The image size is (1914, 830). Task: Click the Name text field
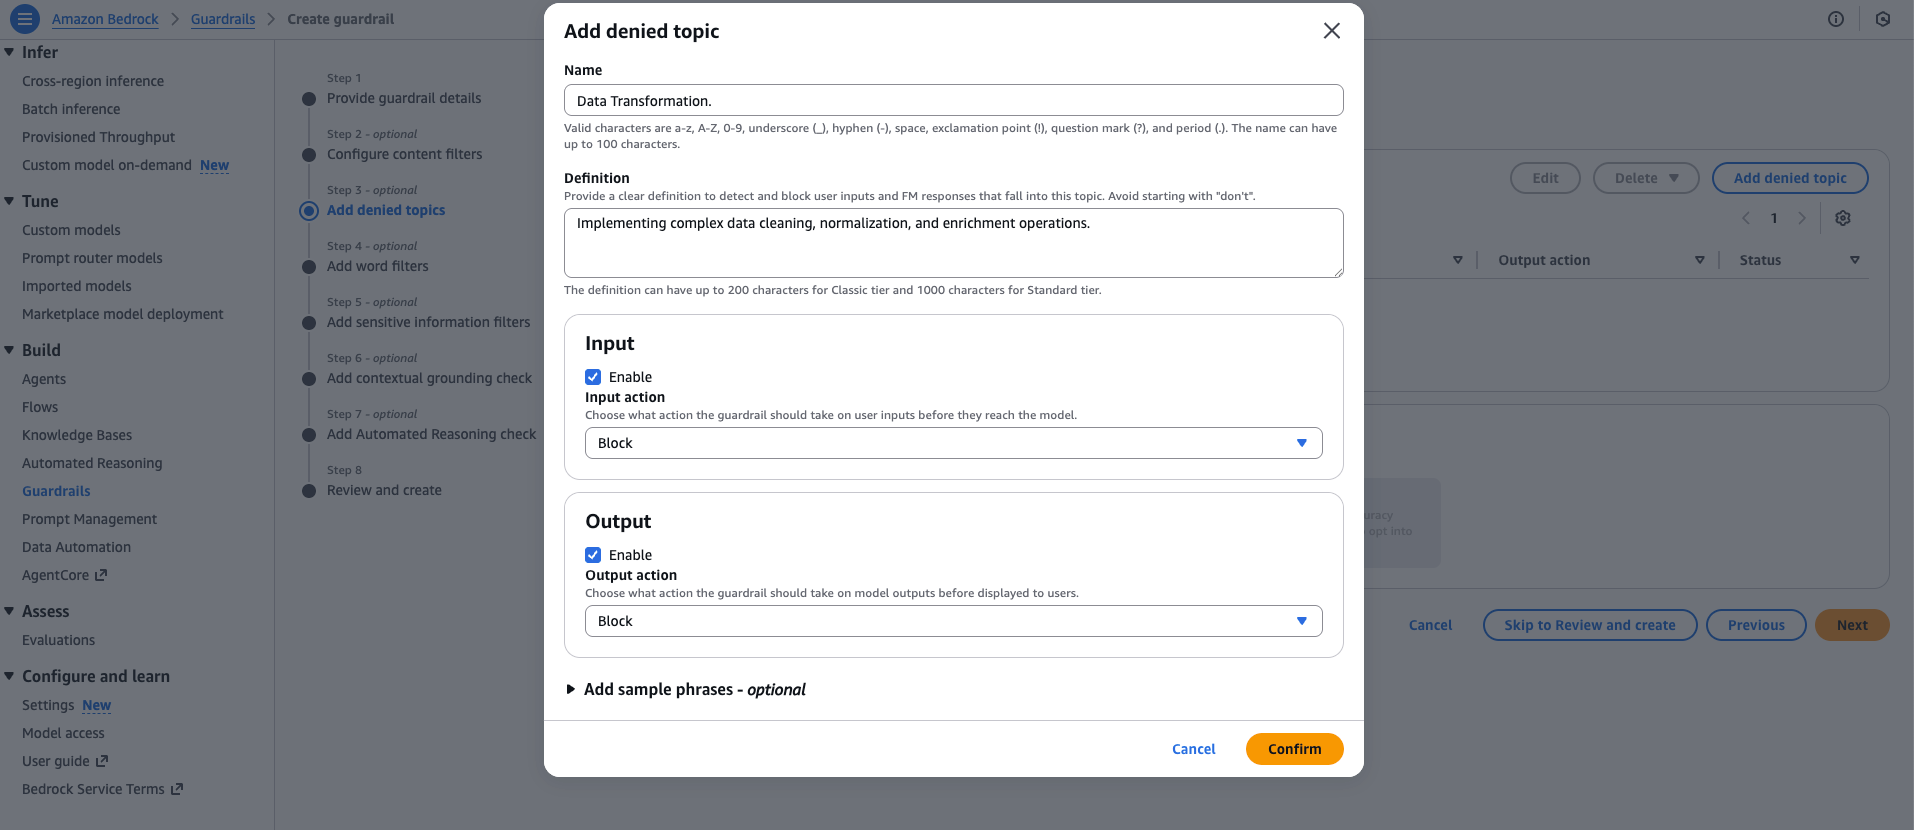953,100
